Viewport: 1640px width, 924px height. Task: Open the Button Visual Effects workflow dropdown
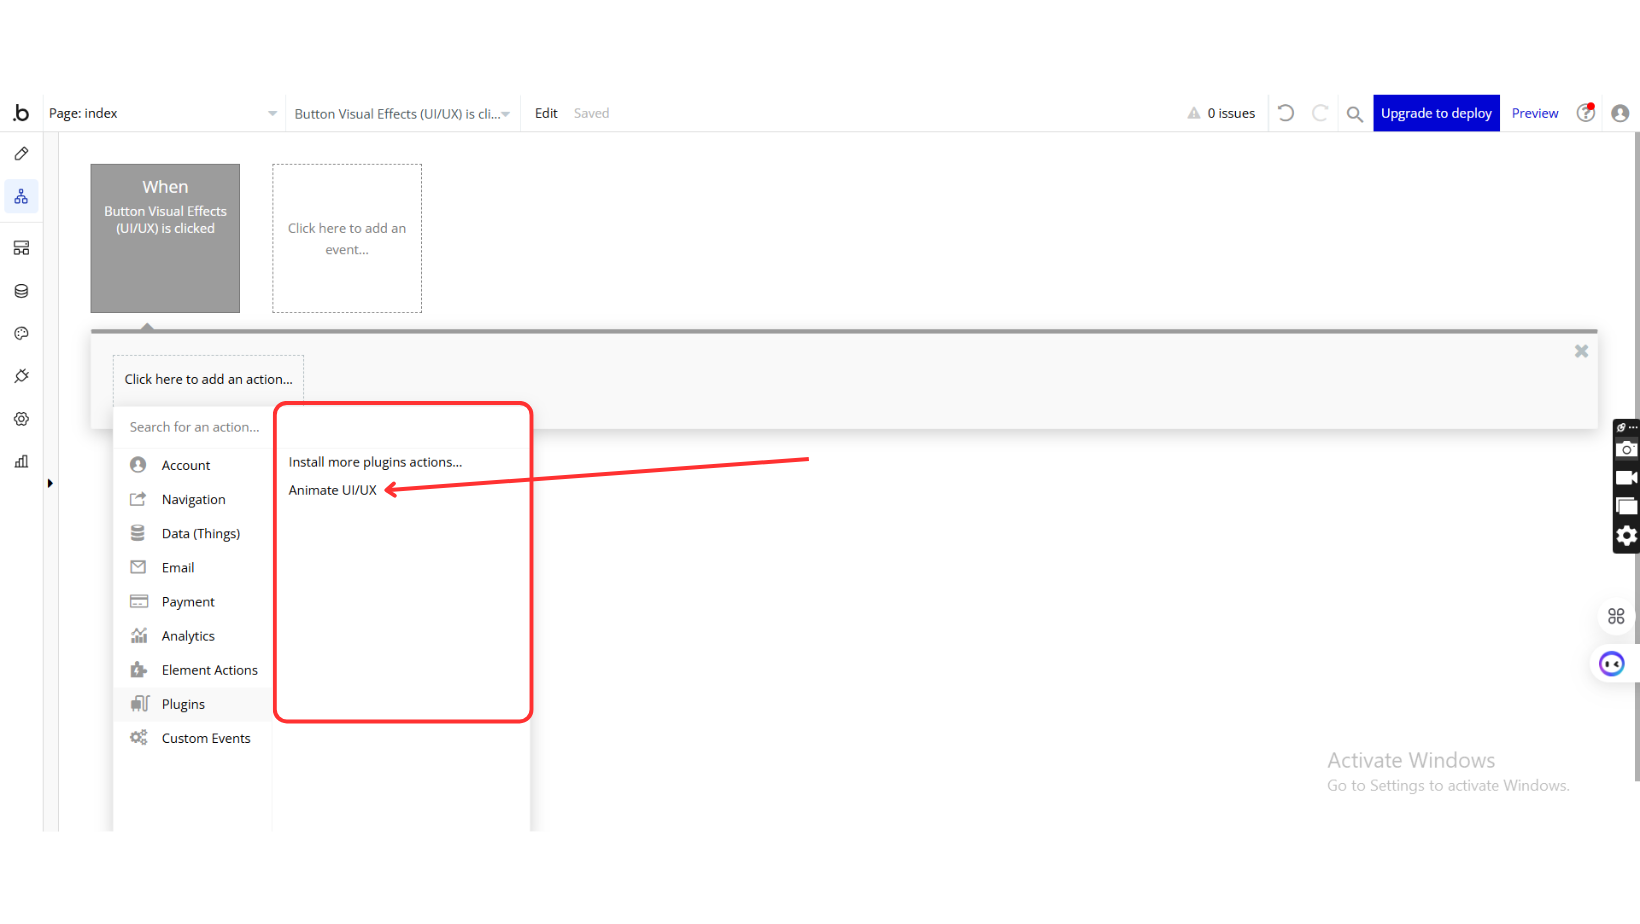402,114
